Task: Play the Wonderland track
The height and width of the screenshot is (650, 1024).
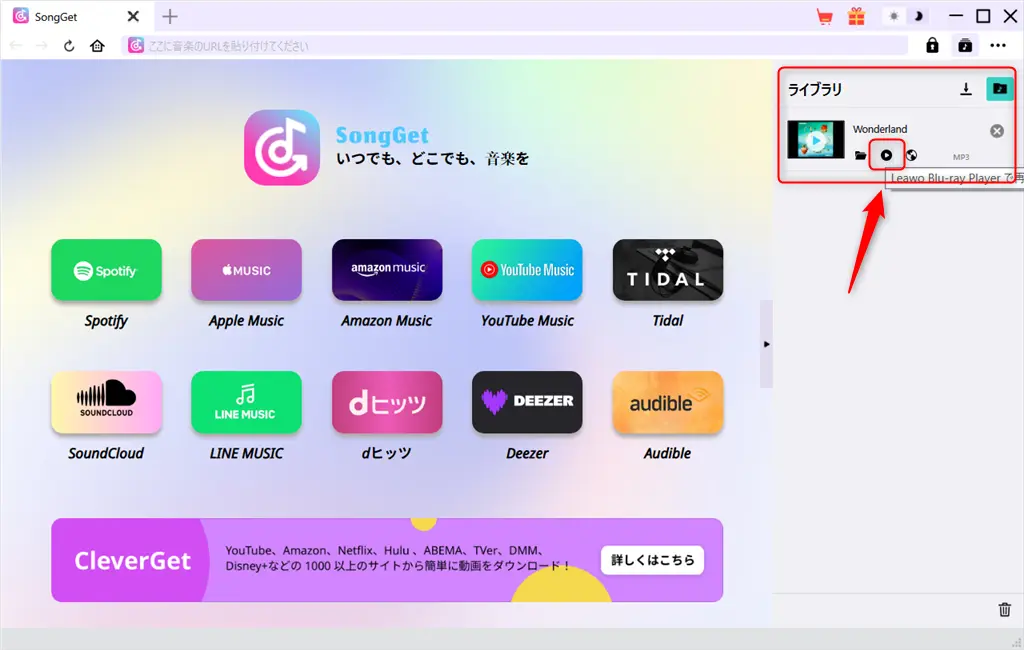Action: coord(886,155)
